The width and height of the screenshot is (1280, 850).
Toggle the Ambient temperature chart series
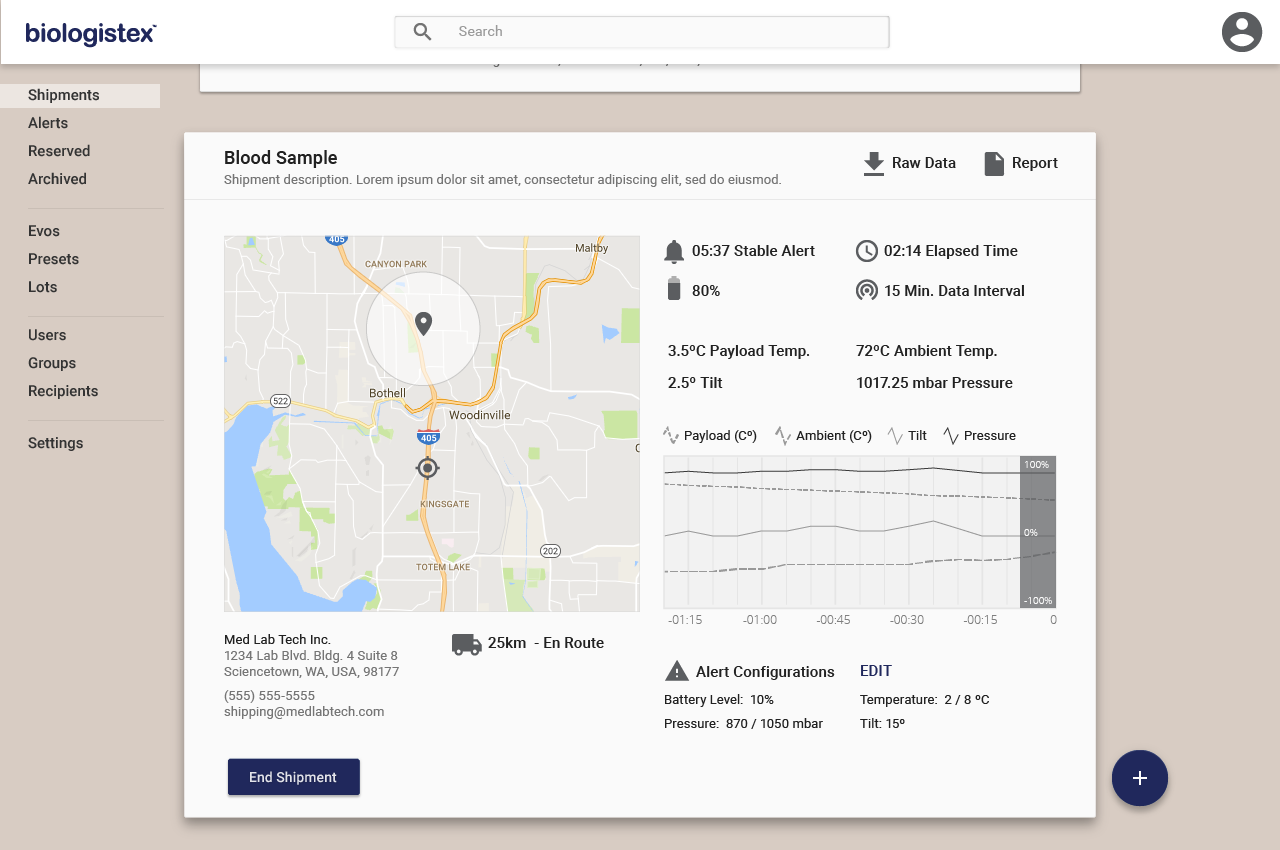point(825,435)
